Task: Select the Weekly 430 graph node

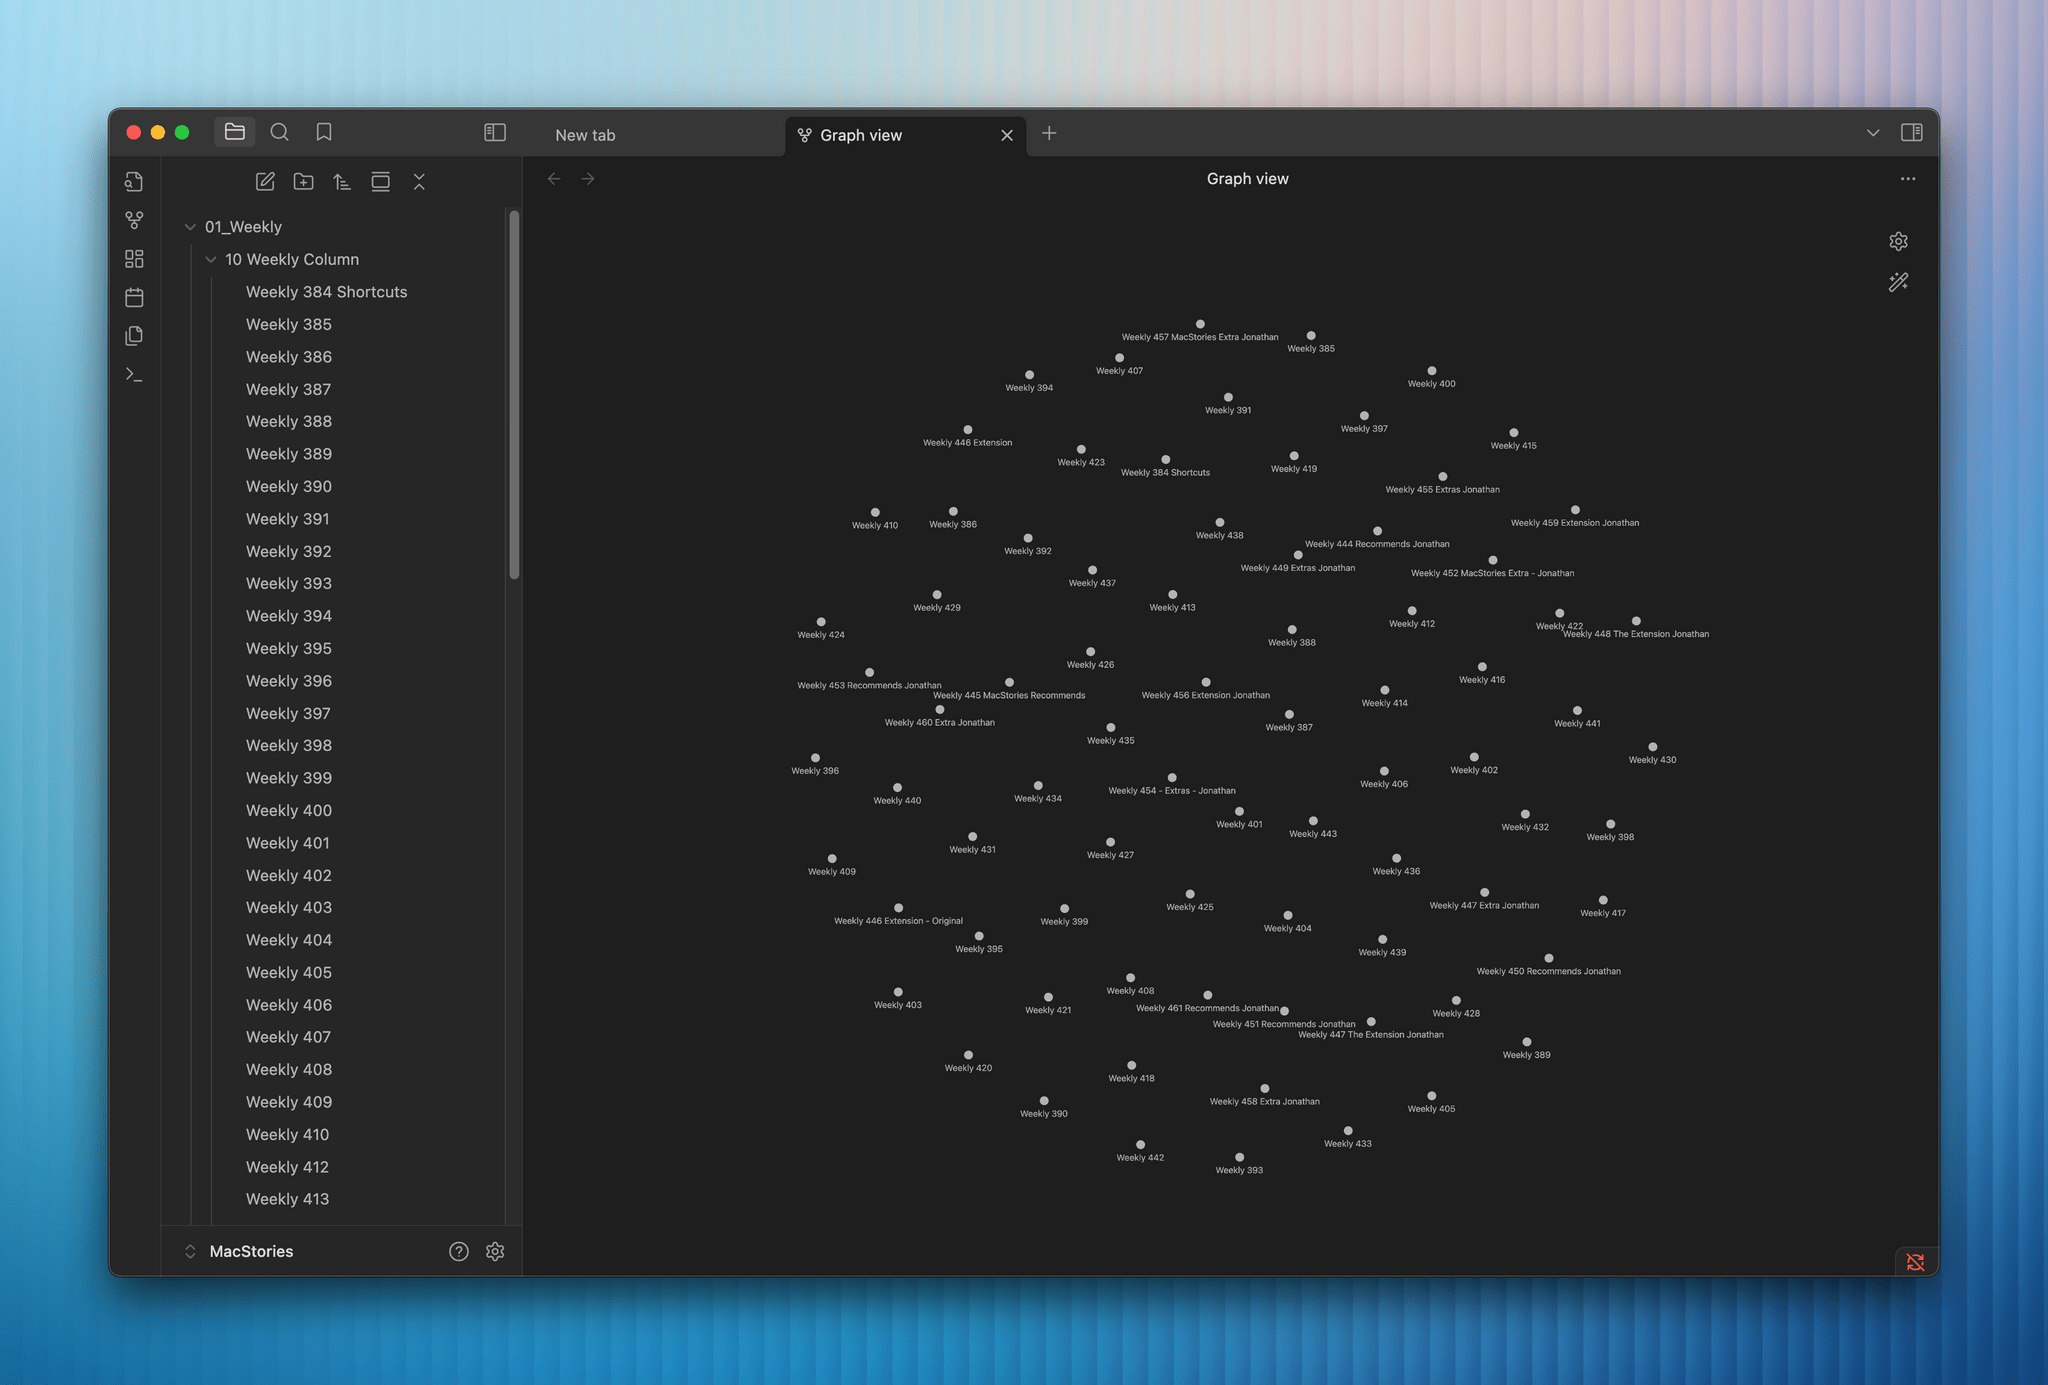Action: coord(1652,747)
